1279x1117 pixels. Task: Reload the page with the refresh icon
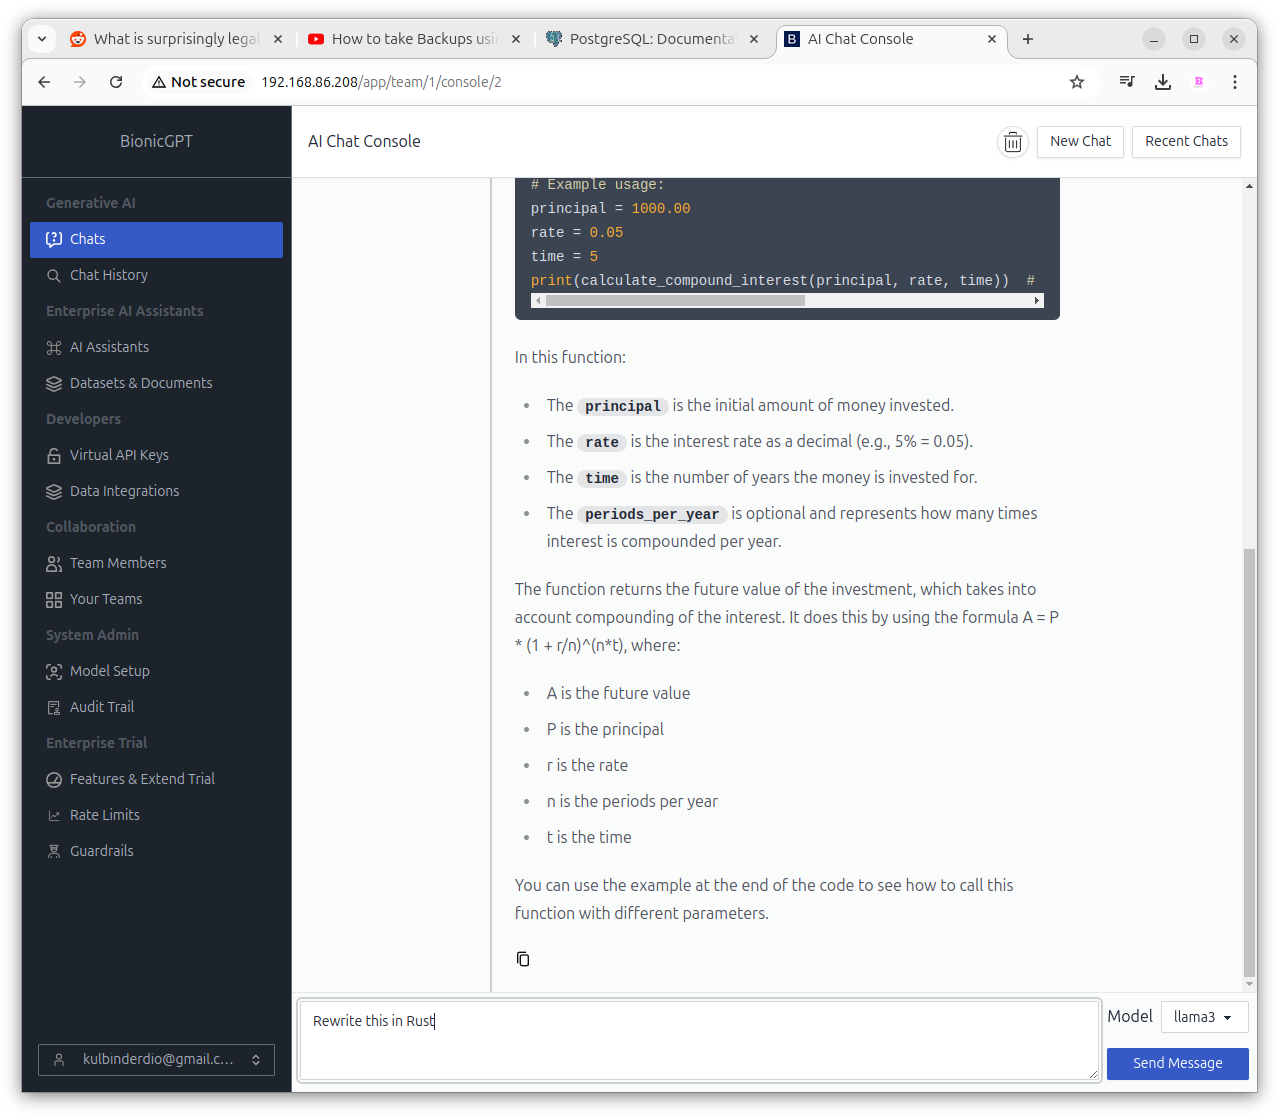coord(116,82)
